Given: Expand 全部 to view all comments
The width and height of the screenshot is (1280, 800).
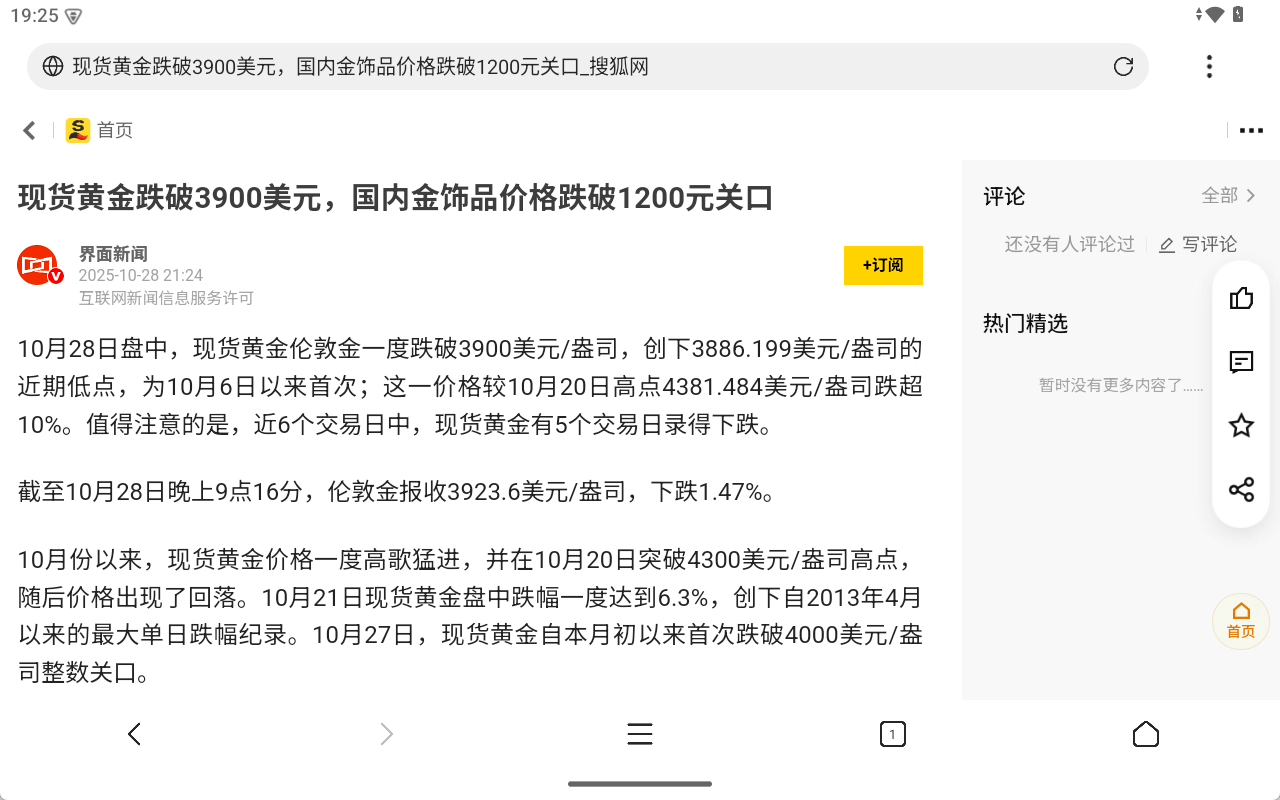Looking at the screenshot, I should (1229, 196).
